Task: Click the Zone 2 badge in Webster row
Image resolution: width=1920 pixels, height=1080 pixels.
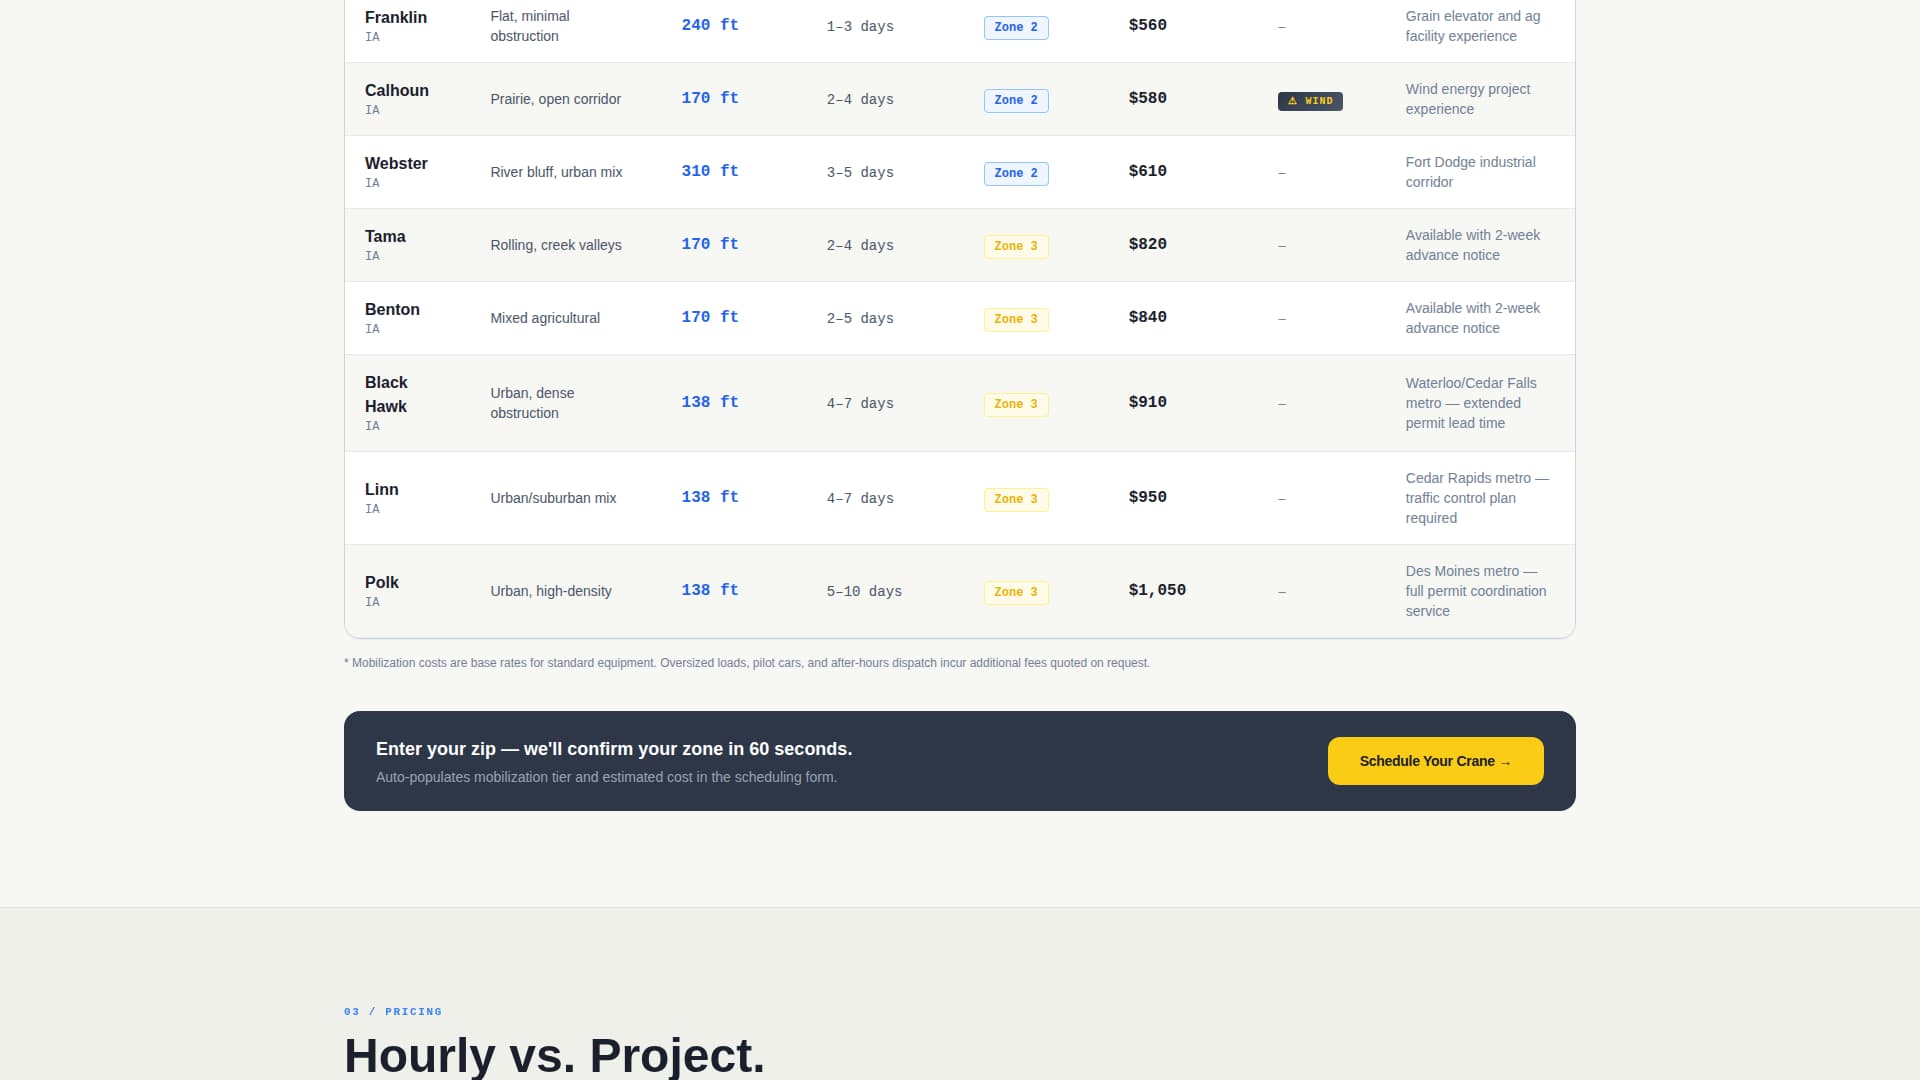Action: (x=1016, y=173)
